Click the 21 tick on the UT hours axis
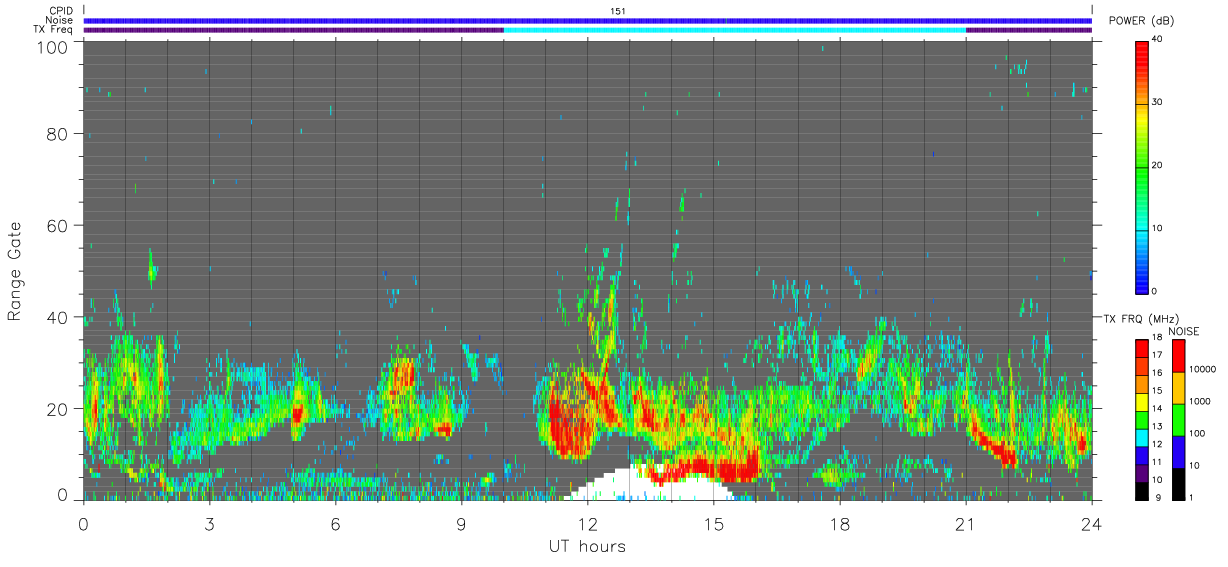Screen dimensions: 1228x567 [965, 524]
